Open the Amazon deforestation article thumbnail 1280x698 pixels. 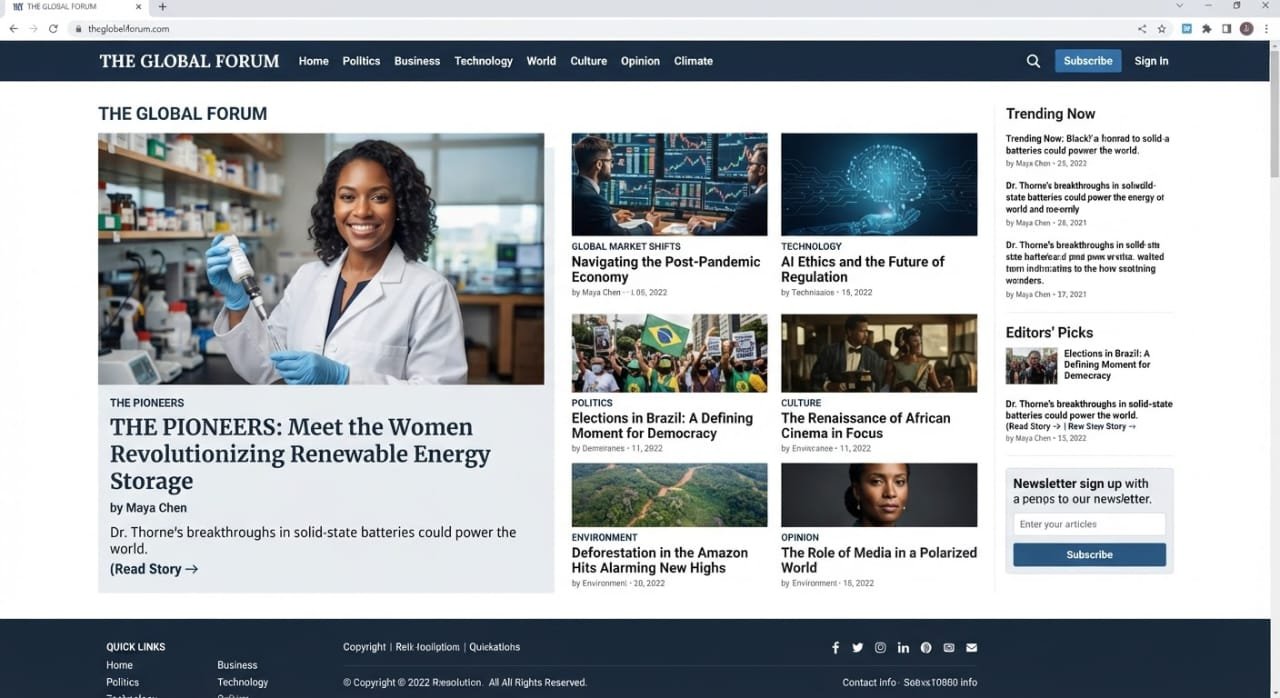point(669,495)
